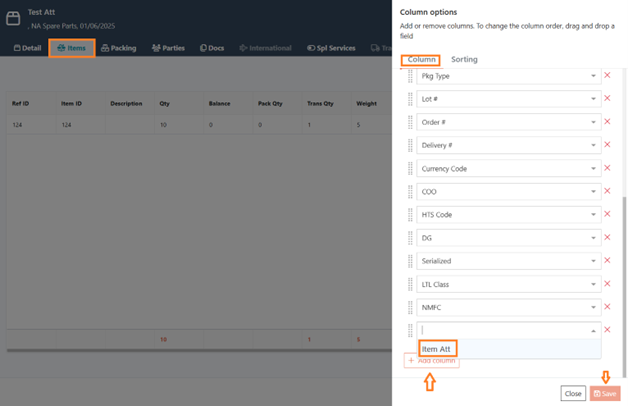Screen dimensions: 628x406
Task: Remove the LTL Class column
Action: (607, 283)
